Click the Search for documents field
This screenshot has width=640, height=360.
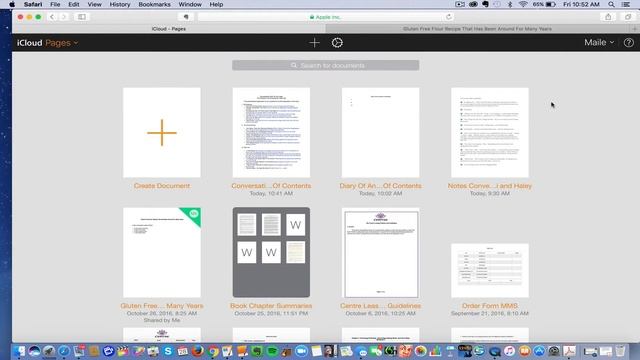pyautogui.click(x=326, y=65)
